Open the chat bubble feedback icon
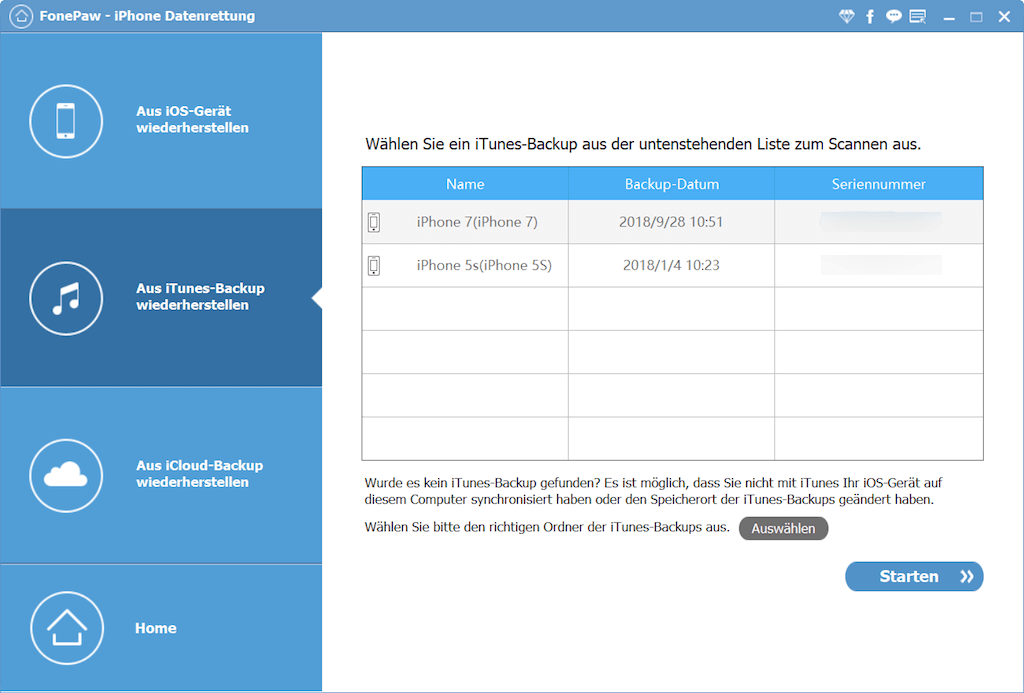 pyautogui.click(x=893, y=16)
